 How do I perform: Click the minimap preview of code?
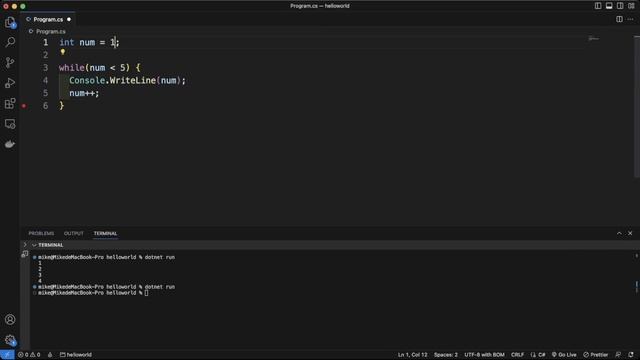pos(594,39)
